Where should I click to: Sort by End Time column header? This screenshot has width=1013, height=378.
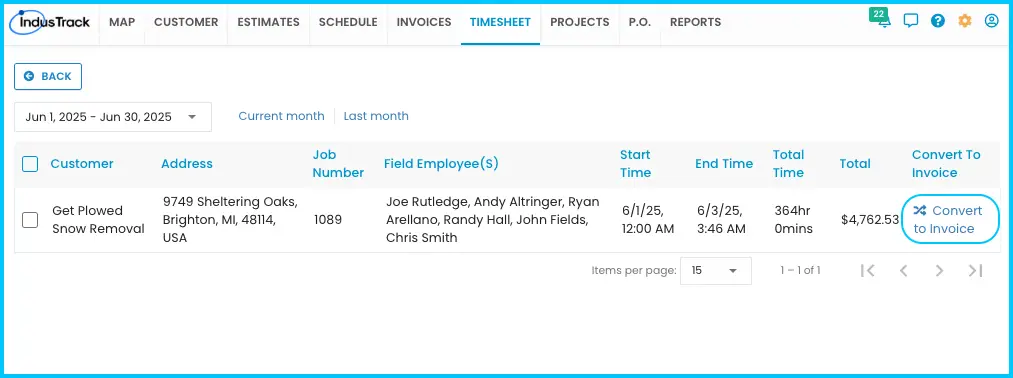(724, 164)
